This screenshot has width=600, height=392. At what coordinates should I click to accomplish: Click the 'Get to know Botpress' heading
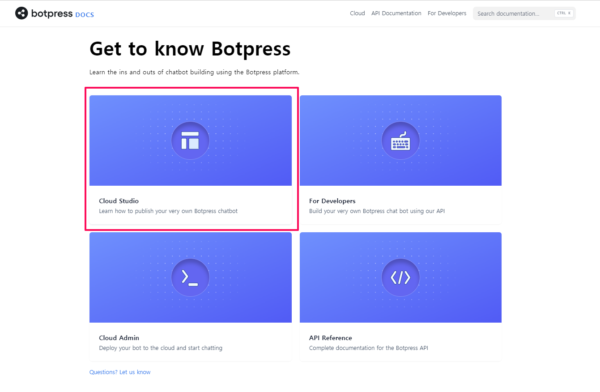pyautogui.click(x=190, y=49)
